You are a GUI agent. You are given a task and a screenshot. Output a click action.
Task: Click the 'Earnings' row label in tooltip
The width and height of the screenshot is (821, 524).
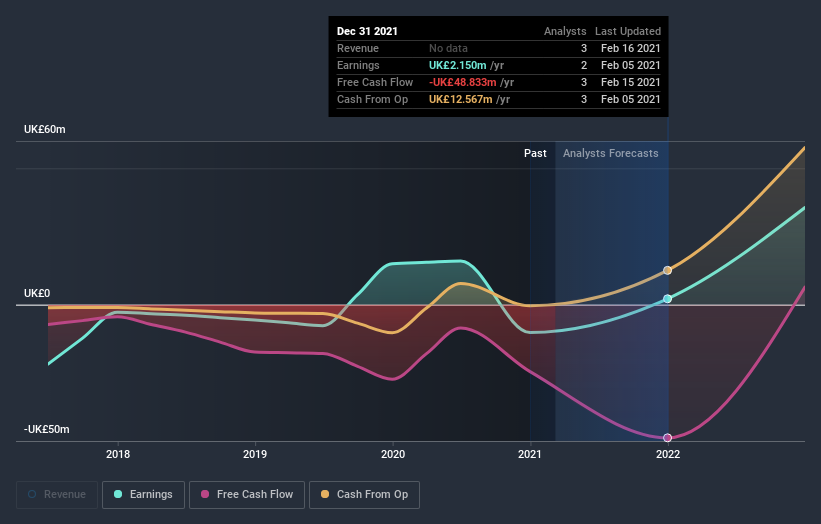(358, 65)
